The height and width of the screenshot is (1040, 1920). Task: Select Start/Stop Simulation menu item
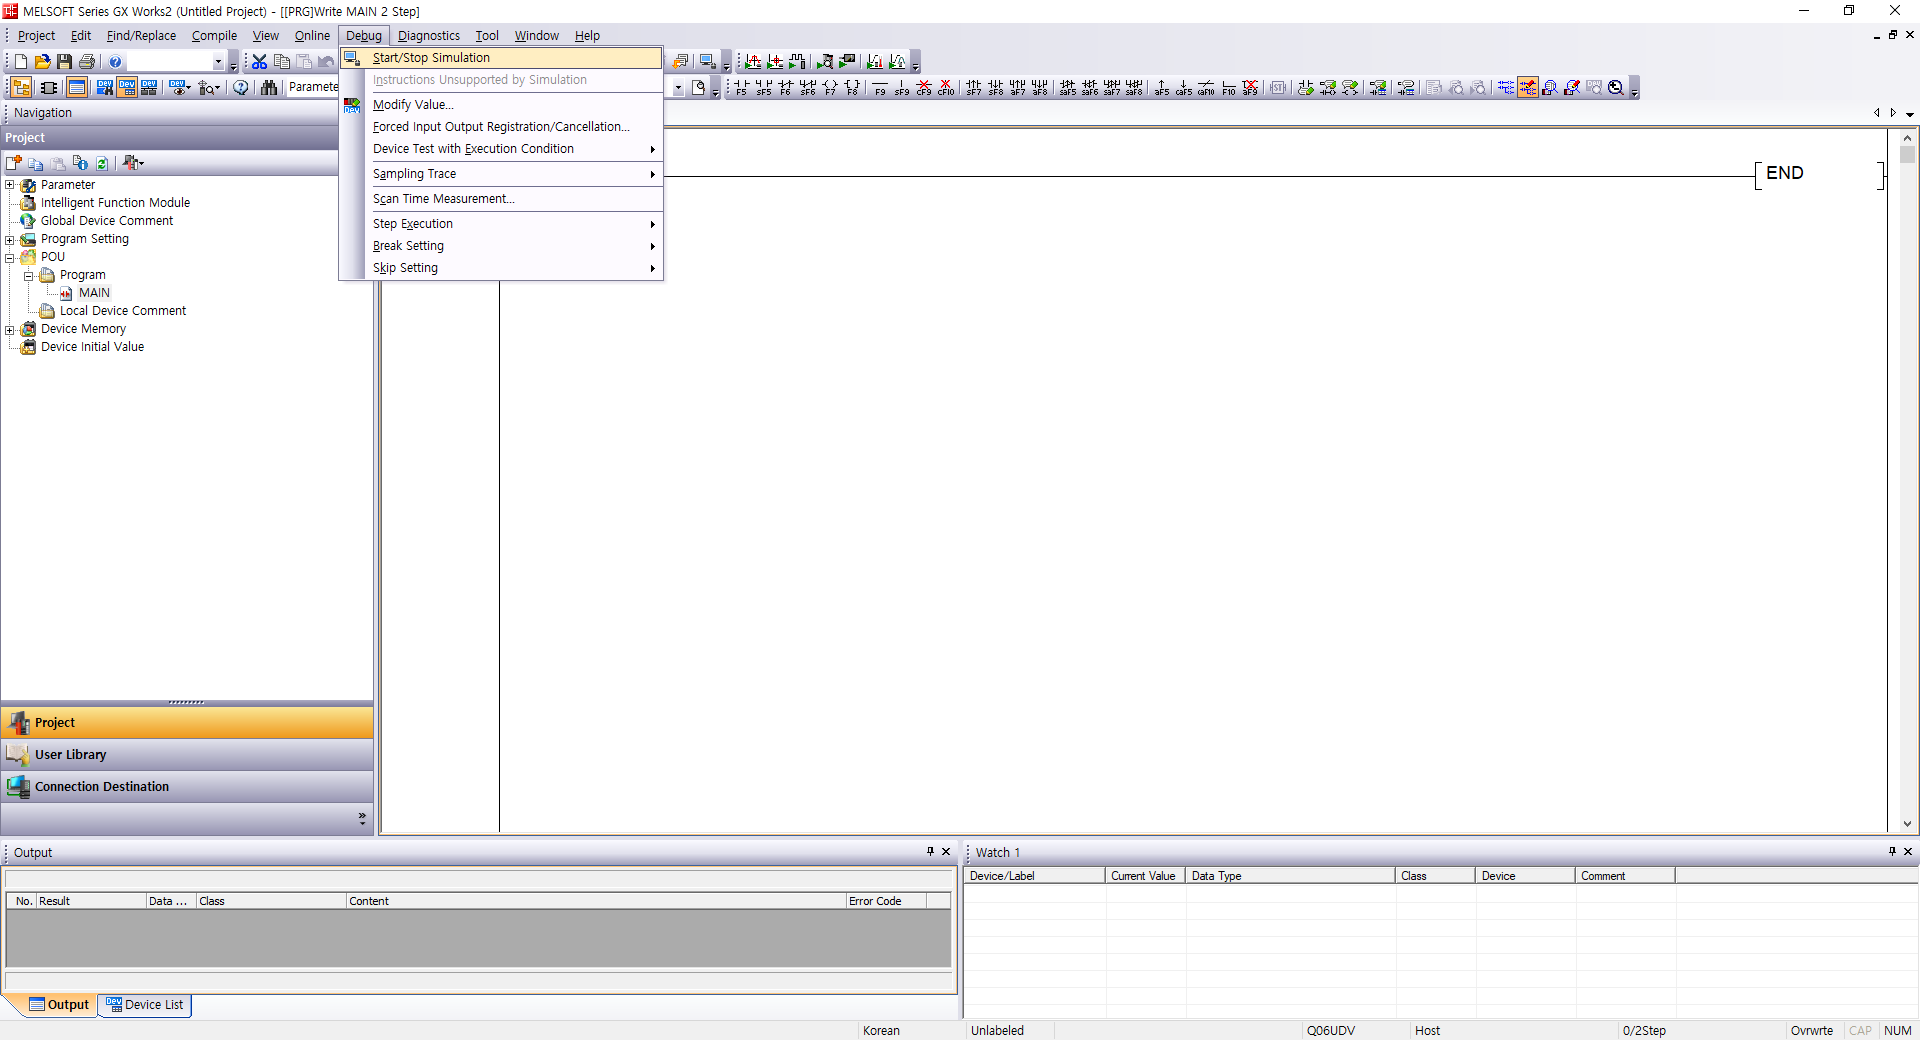[x=501, y=58]
